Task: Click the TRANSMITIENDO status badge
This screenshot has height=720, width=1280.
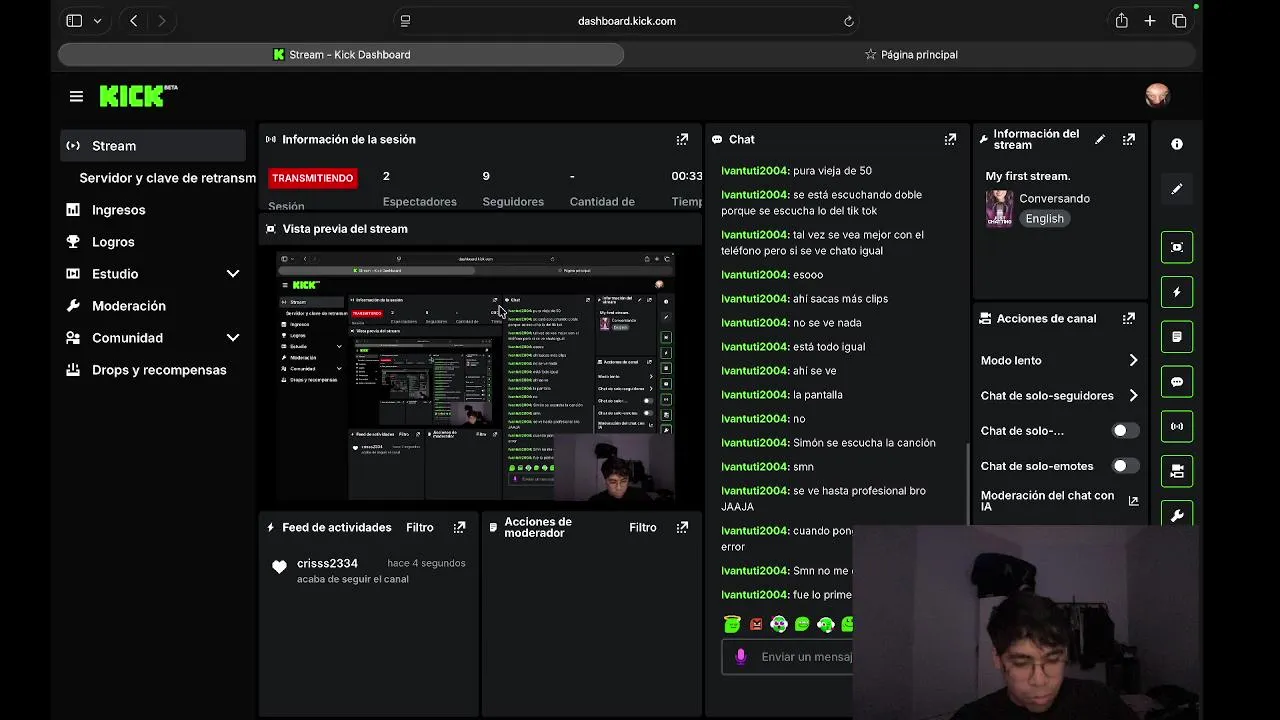Action: pos(313,178)
